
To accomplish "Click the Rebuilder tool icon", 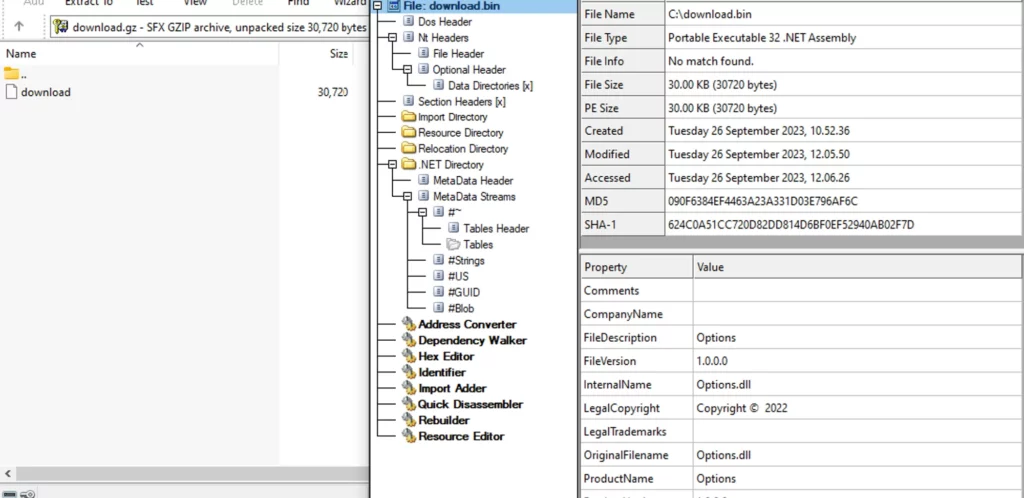I will pos(408,420).
